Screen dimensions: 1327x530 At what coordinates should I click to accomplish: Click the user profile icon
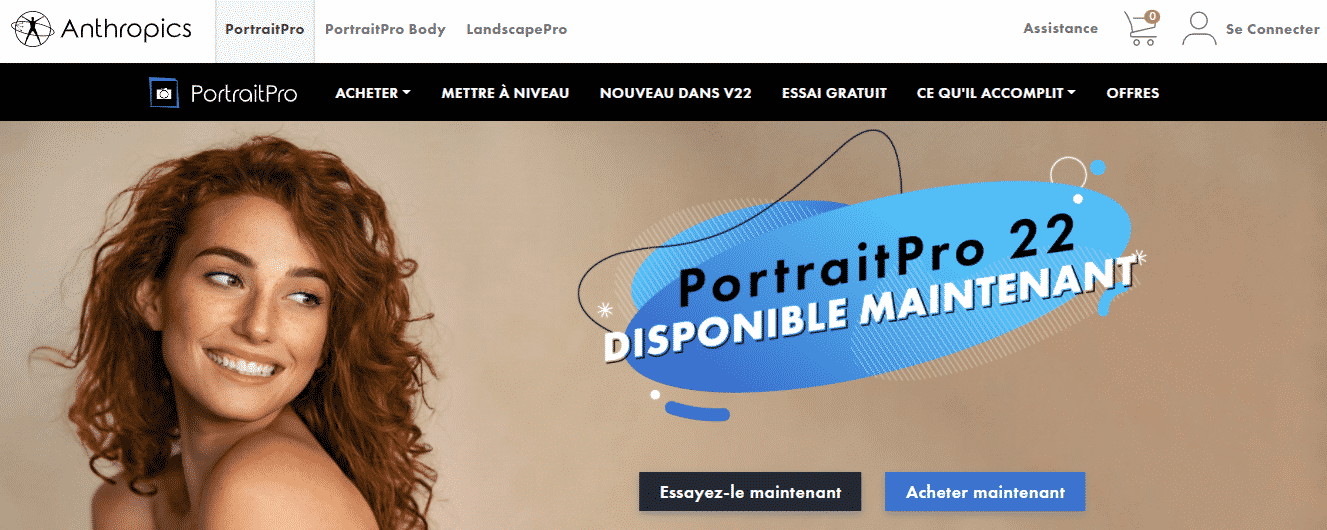(1199, 29)
